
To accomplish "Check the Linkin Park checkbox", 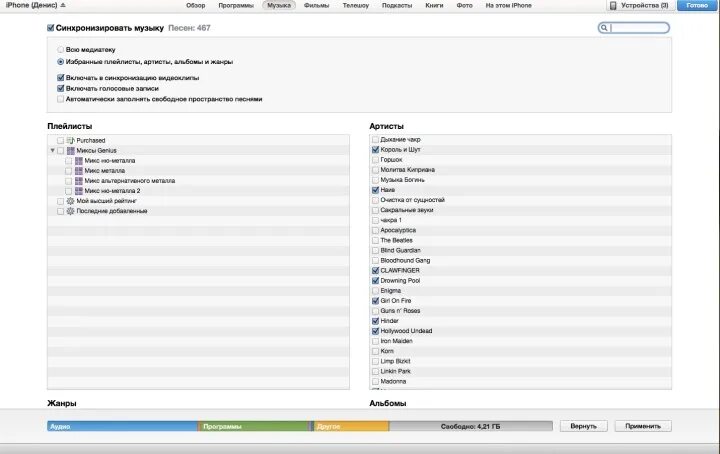I will 375,371.
